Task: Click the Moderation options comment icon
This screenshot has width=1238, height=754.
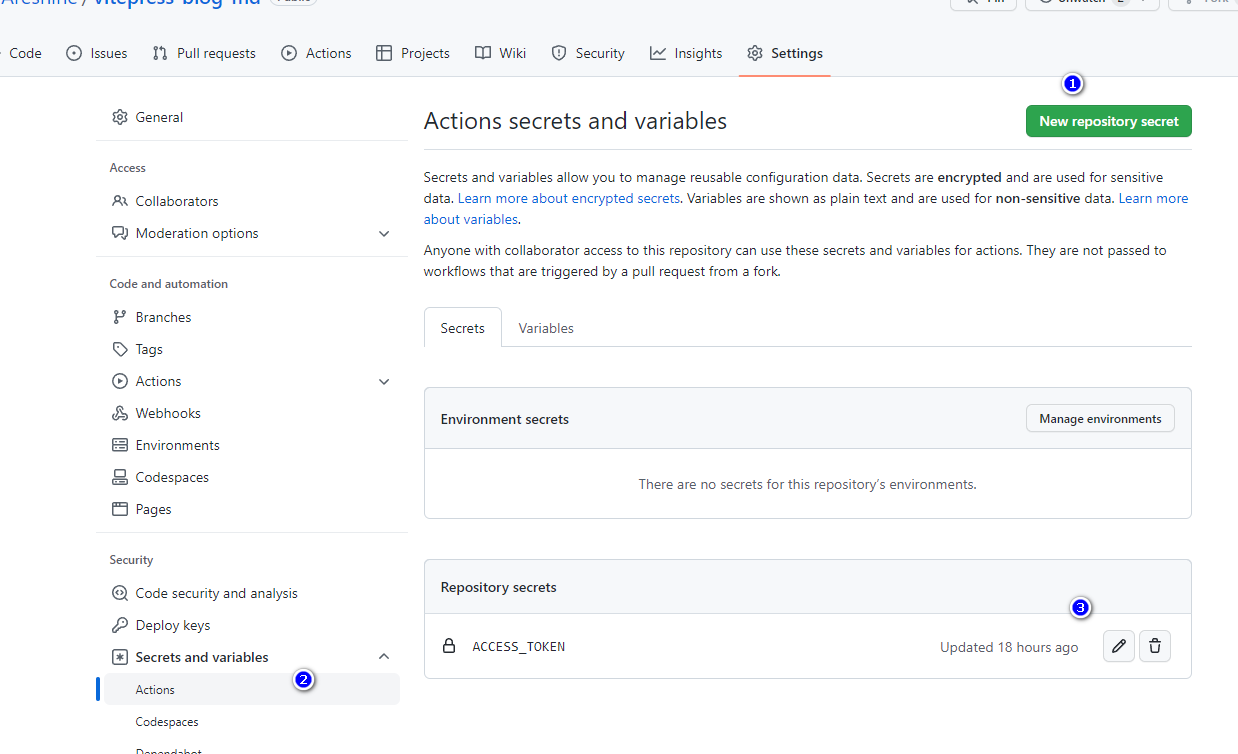Action: coord(120,233)
